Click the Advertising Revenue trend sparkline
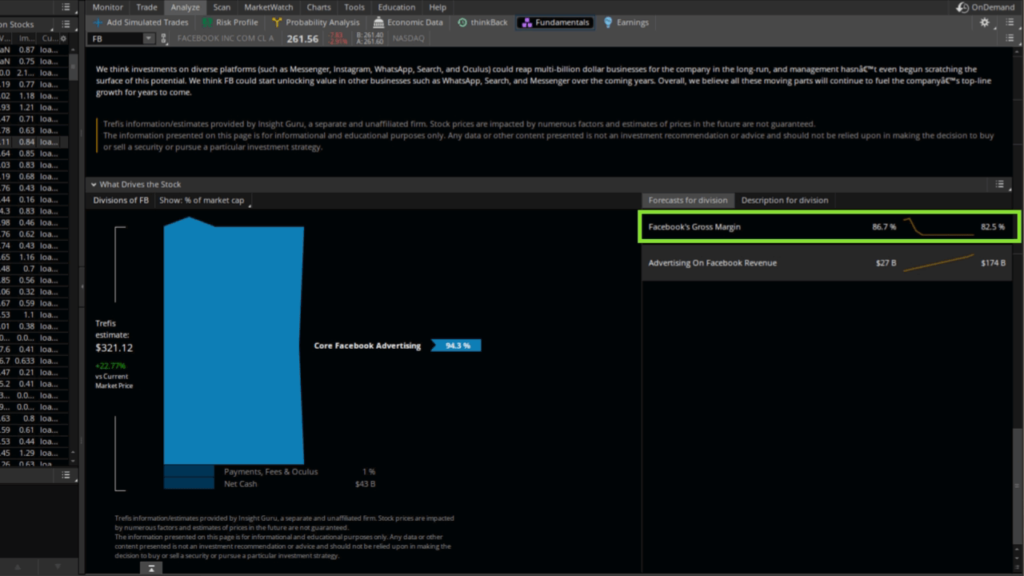This screenshot has width=1024, height=576. point(938,263)
